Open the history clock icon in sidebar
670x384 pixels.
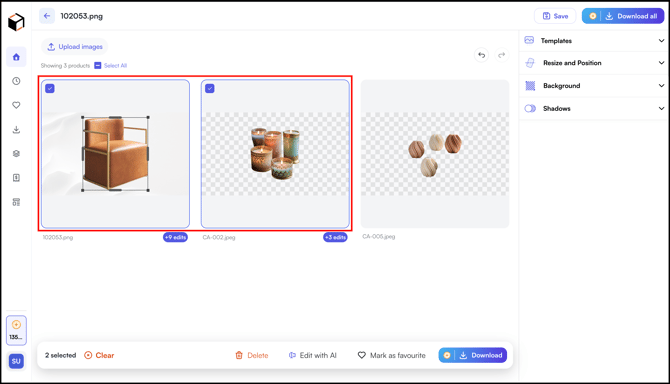(x=16, y=81)
